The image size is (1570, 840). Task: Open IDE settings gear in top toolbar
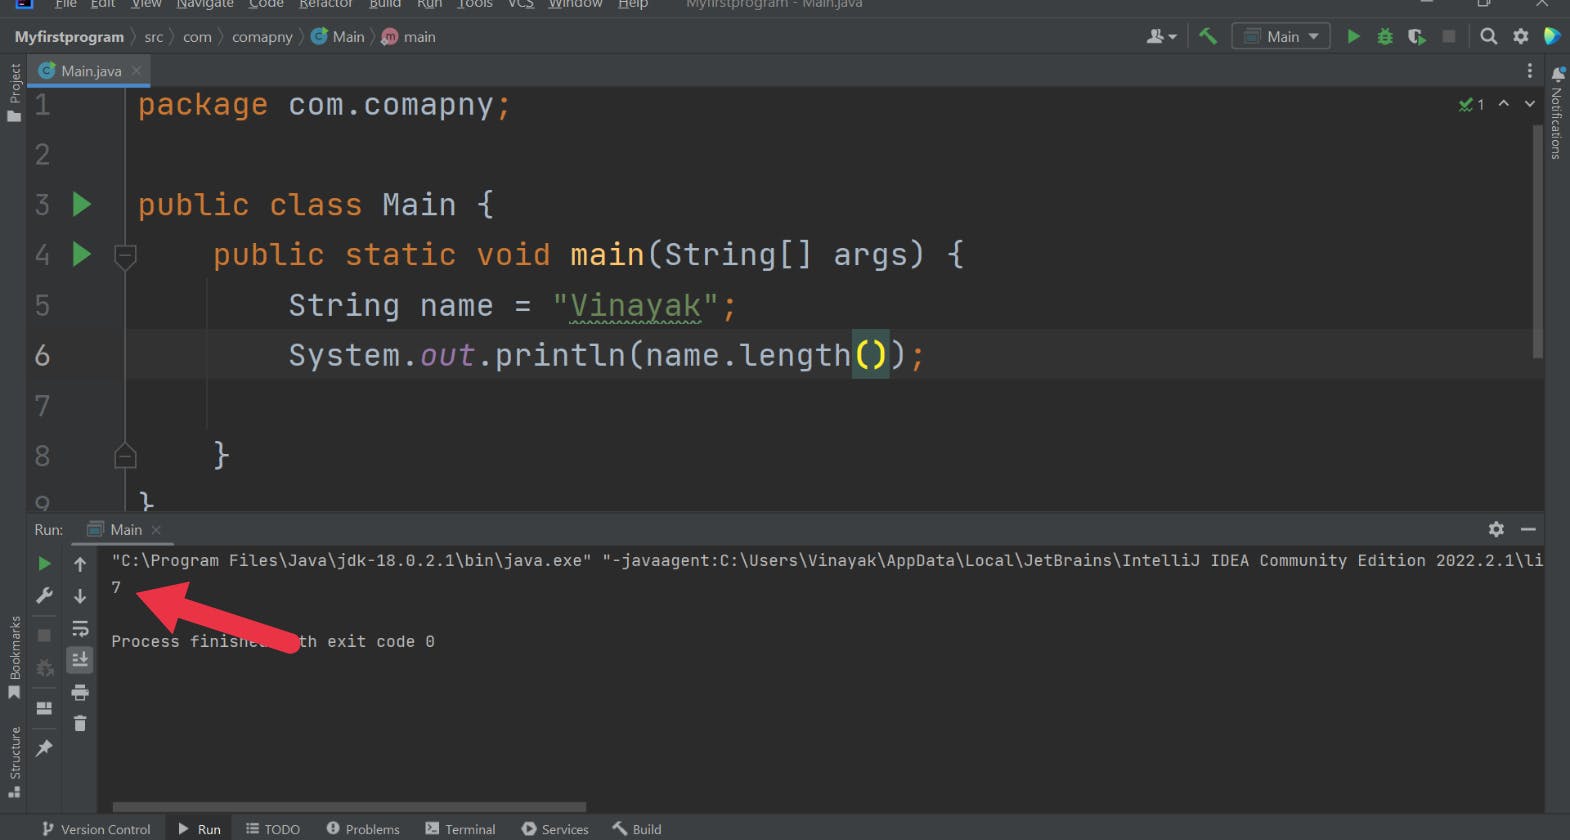tap(1521, 37)
